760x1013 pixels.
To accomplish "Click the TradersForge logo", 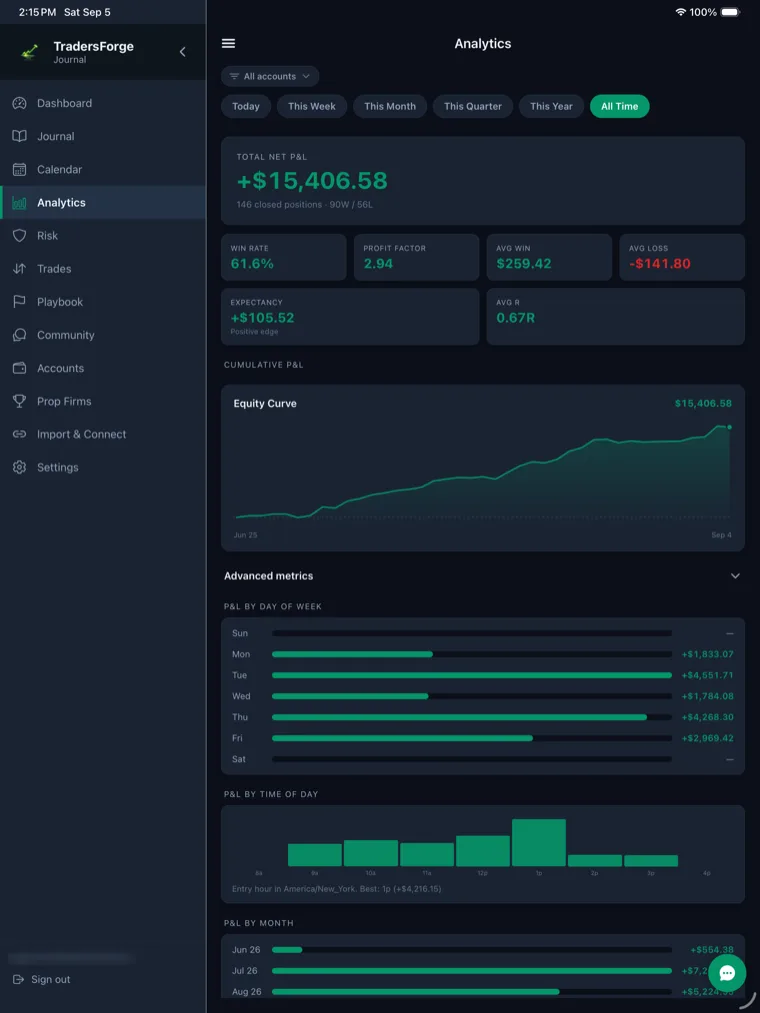I will (x=28, y=52).
